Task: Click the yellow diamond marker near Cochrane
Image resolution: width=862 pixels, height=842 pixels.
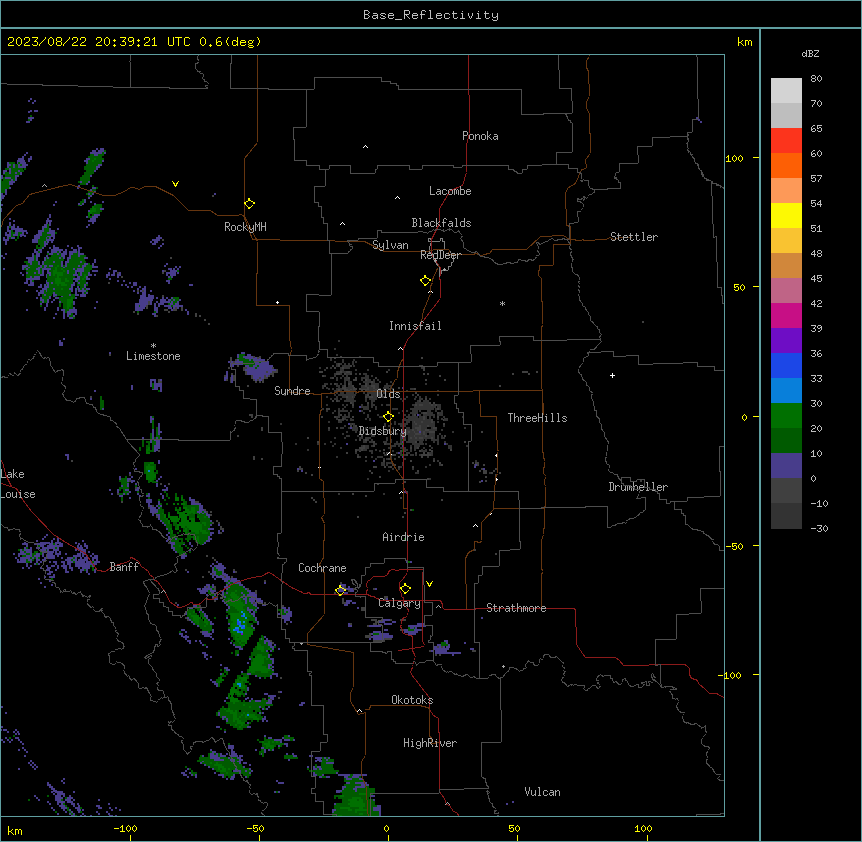Action: pyautogui.click(x=340, y=590)
